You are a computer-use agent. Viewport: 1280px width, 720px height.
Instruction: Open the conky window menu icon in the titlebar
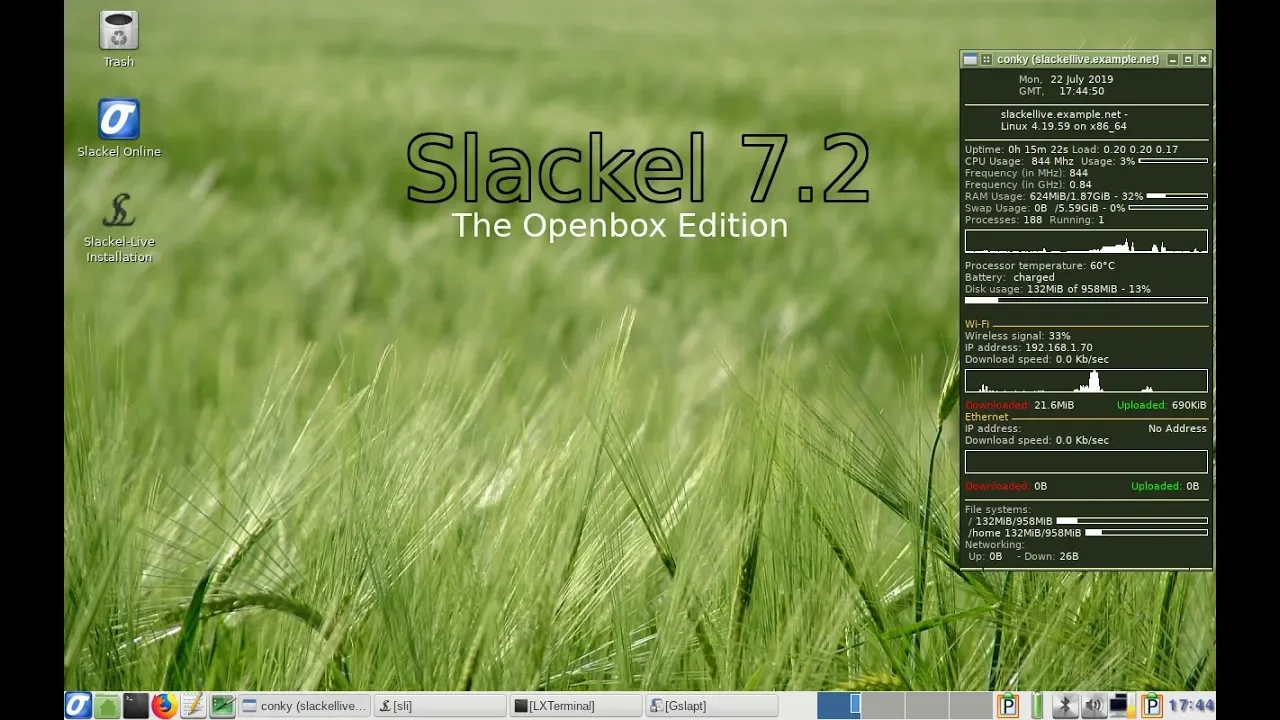click(x=970, y=60)
